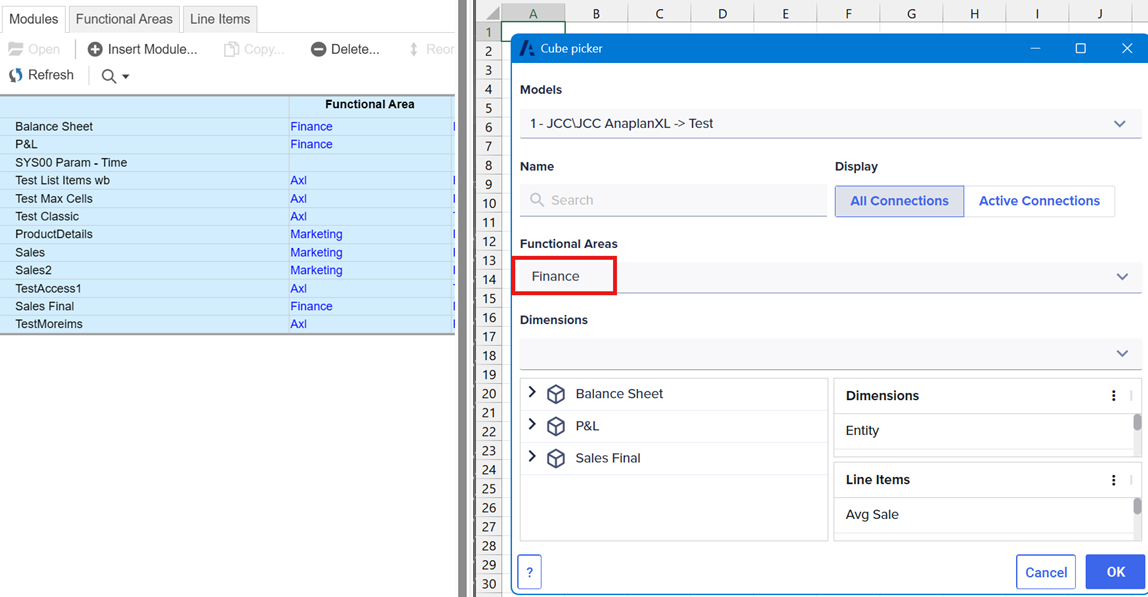Image resolution: width=1148 pixels, height=597 pixels.
Task: Click the Axl link for Test Classic row
Action: [x=298, y=216]
